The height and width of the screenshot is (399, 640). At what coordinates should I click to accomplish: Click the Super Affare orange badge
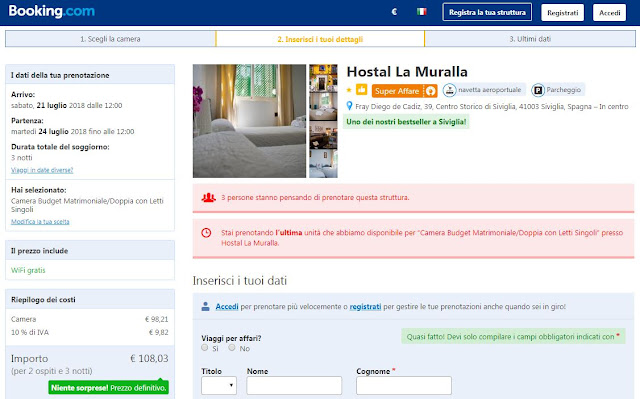click(x=404, y=91)
